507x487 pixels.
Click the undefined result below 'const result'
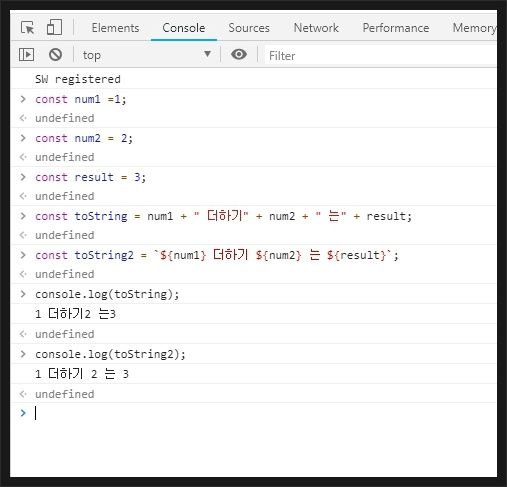pos(65,196)
